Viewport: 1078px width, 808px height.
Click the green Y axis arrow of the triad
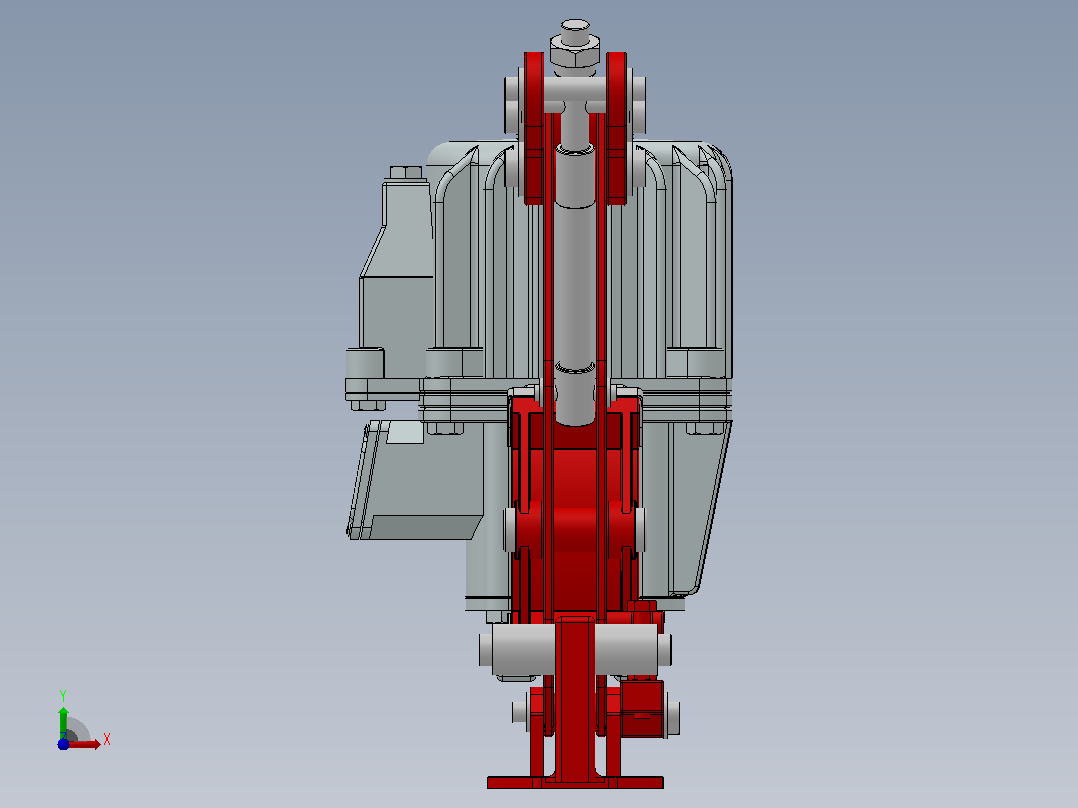[x=63, y=723]
